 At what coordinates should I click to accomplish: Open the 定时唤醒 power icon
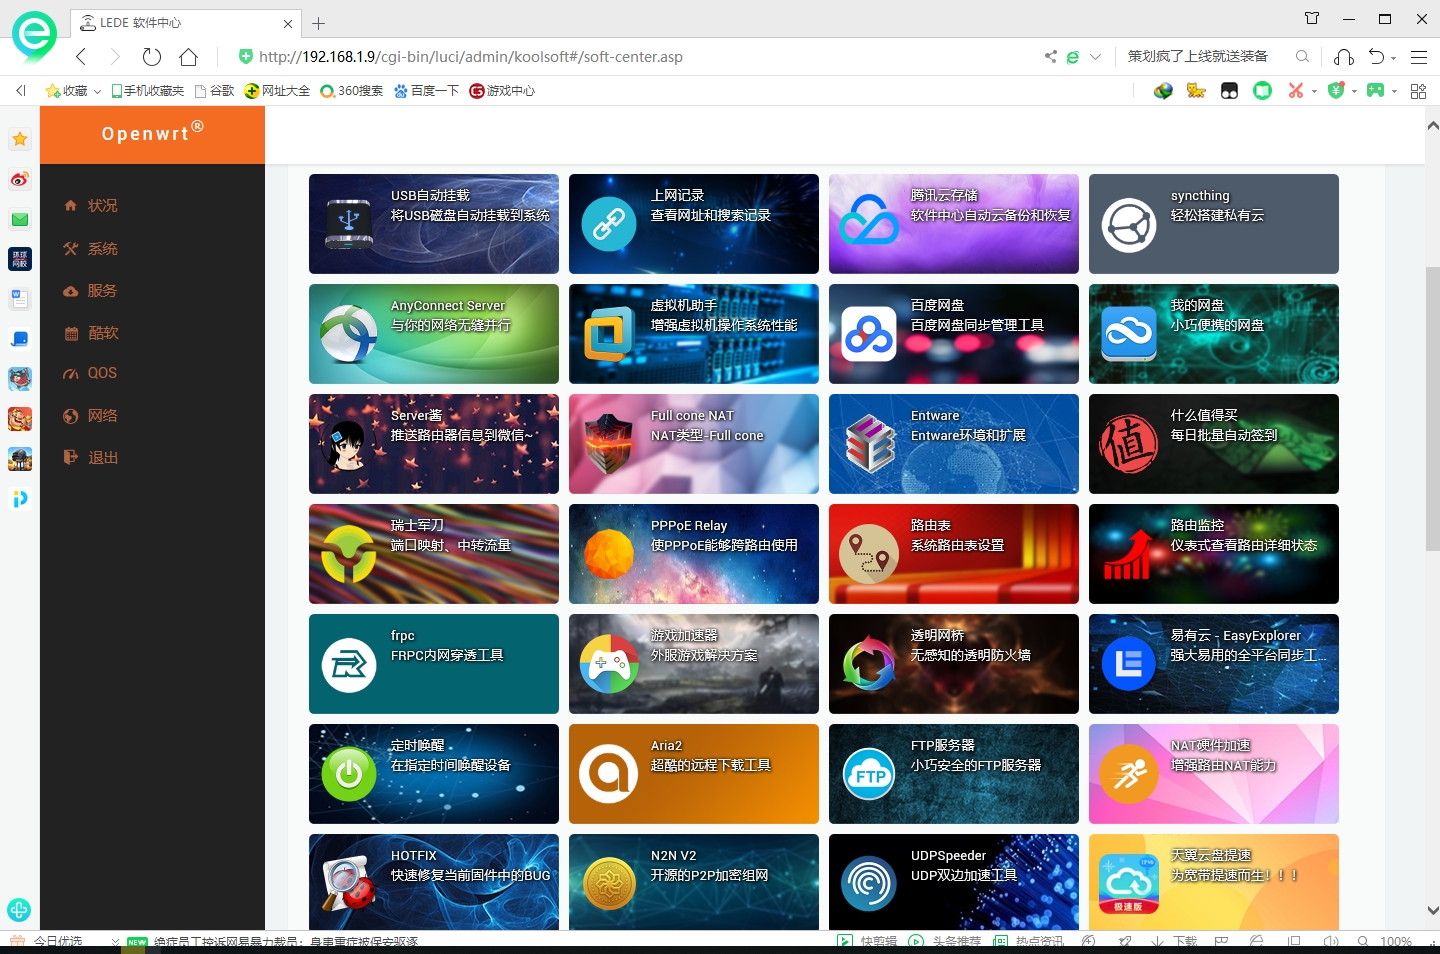click(x=349, y=774)
